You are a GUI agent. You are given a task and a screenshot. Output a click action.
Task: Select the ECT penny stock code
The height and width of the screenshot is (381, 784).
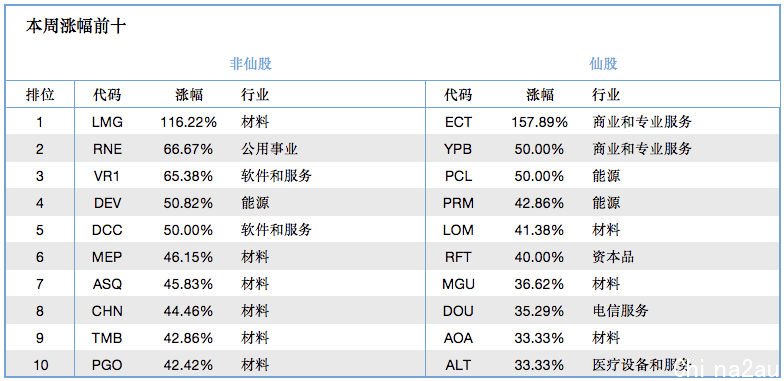tap(458, 122)
